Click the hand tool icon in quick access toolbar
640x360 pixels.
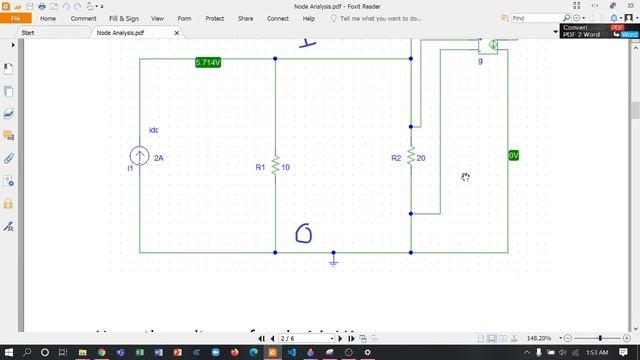click(90, 7)
